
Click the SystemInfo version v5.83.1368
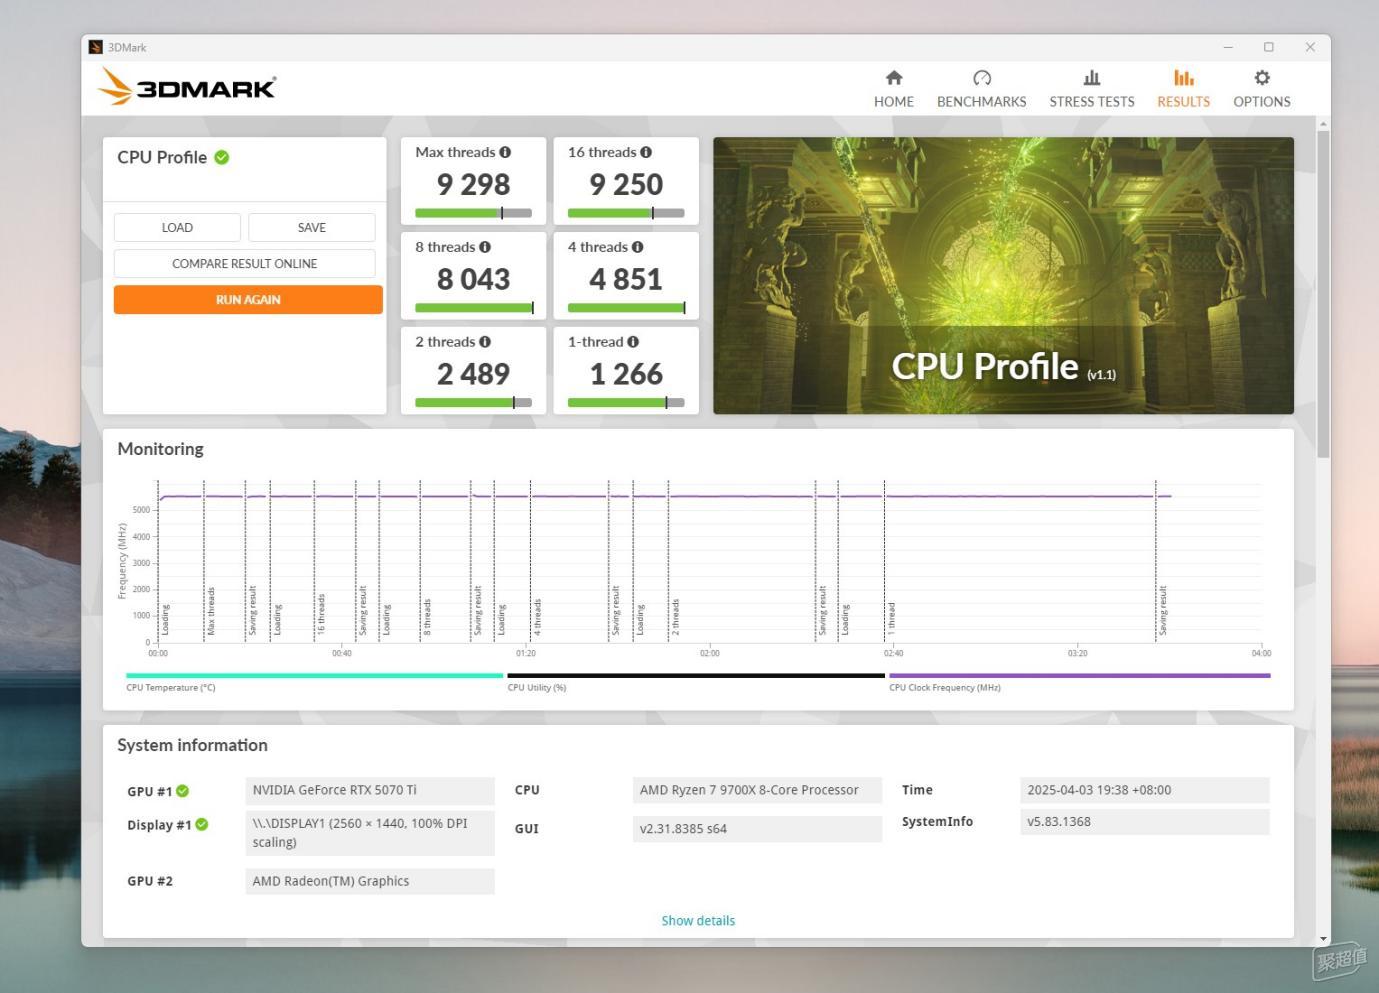click(1144, 822)
